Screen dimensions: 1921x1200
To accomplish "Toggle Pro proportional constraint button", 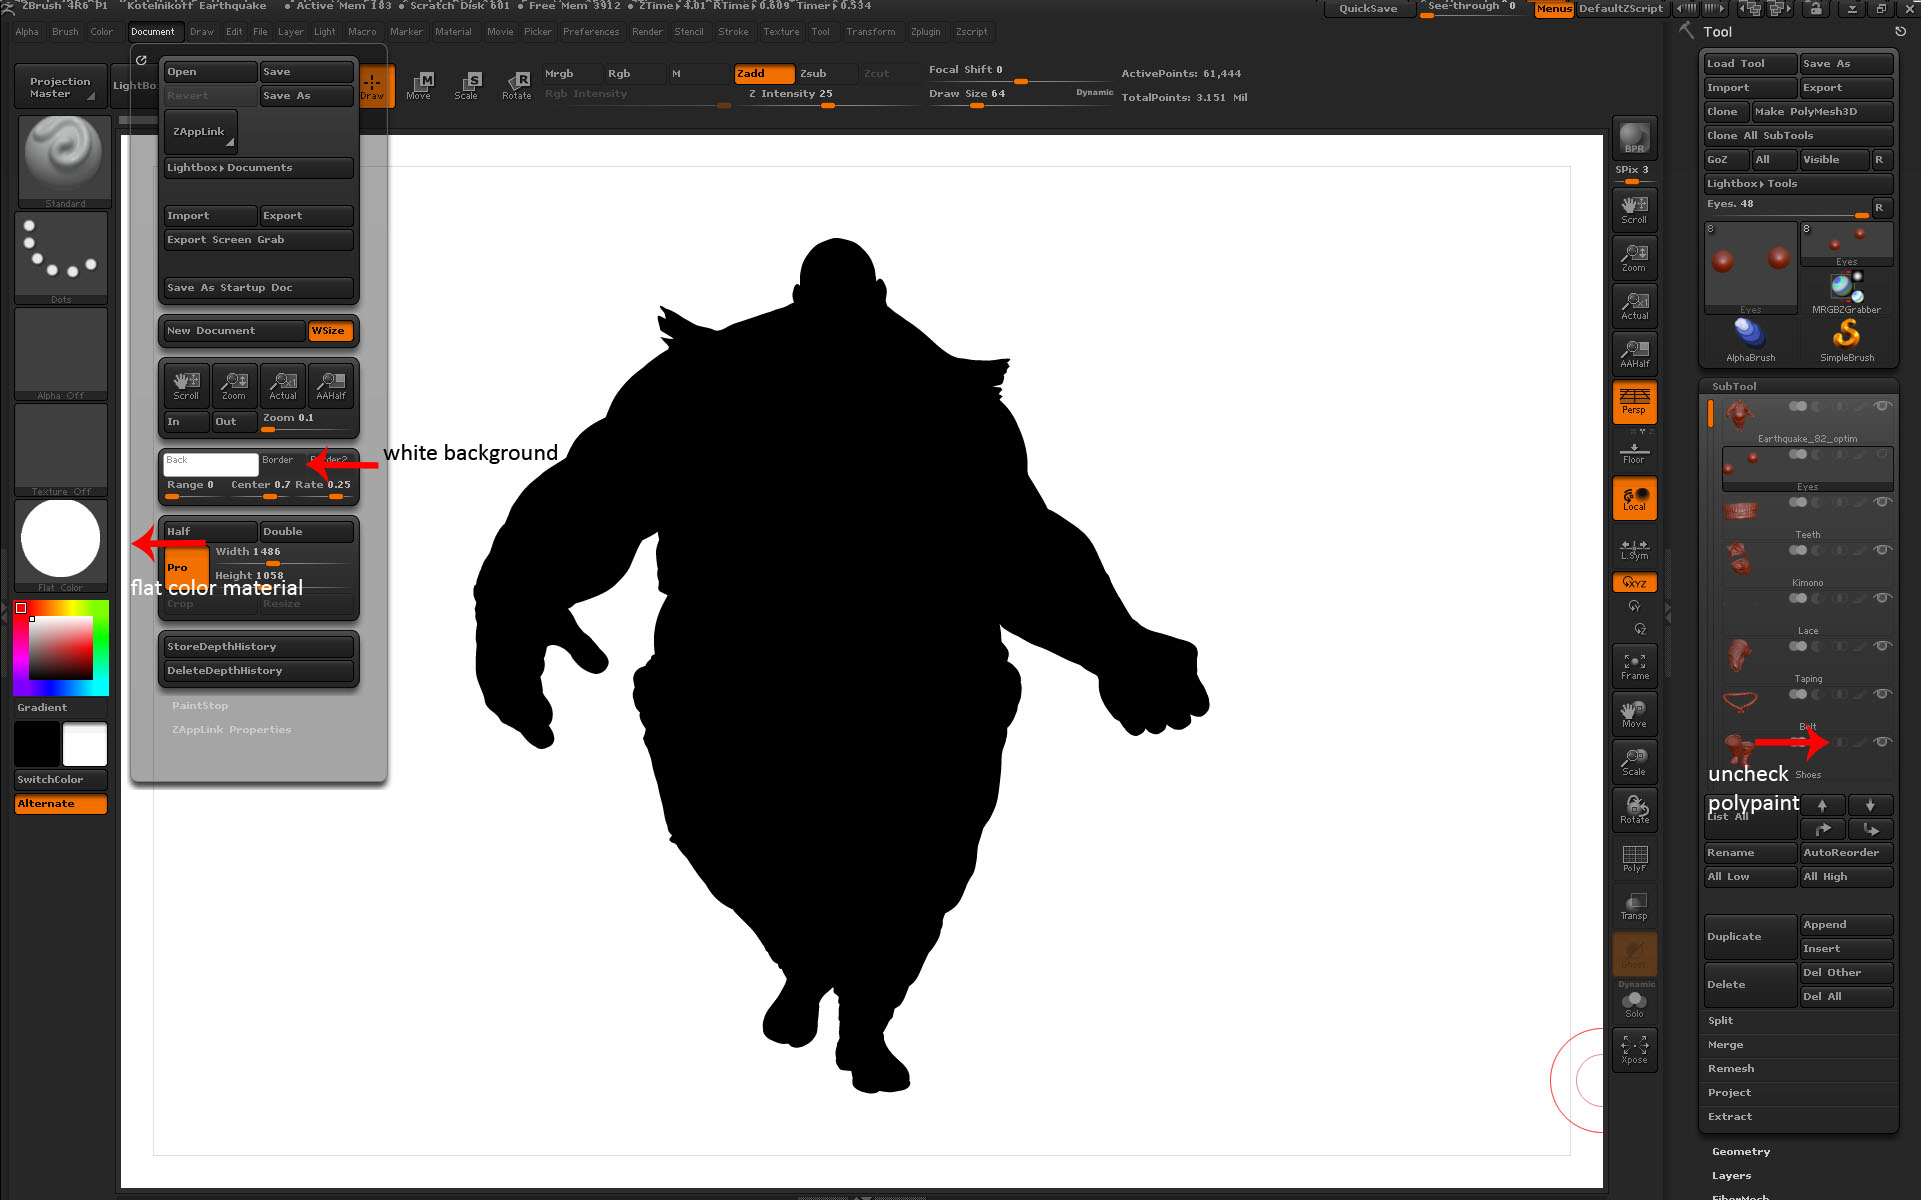I will click(x=187, y=568).
